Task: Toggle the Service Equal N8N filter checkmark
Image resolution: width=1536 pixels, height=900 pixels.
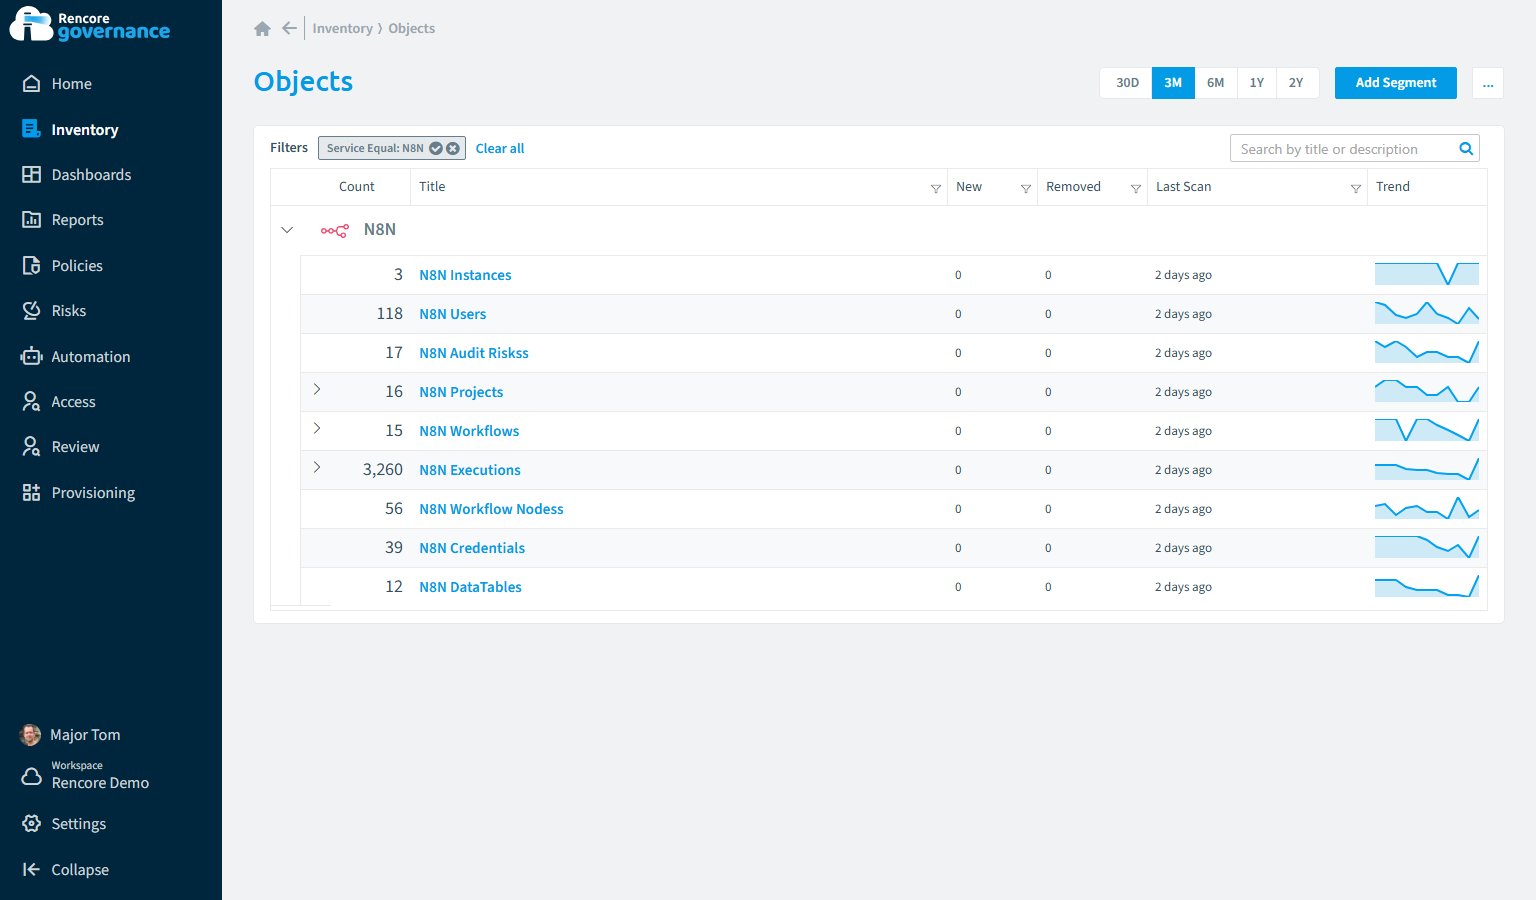Action: (x=436, y=148)
